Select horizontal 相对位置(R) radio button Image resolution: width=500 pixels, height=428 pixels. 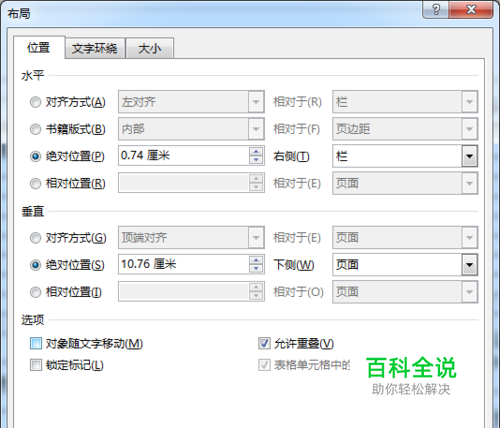coord(35,183)
